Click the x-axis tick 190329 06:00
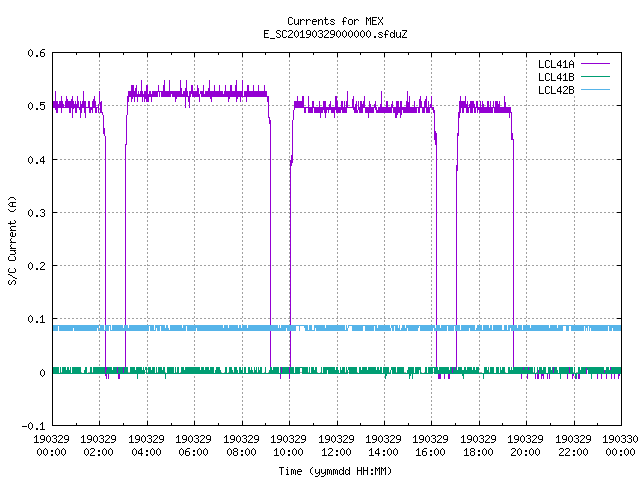This screenshot has width=640, height=480. point(193,446)
